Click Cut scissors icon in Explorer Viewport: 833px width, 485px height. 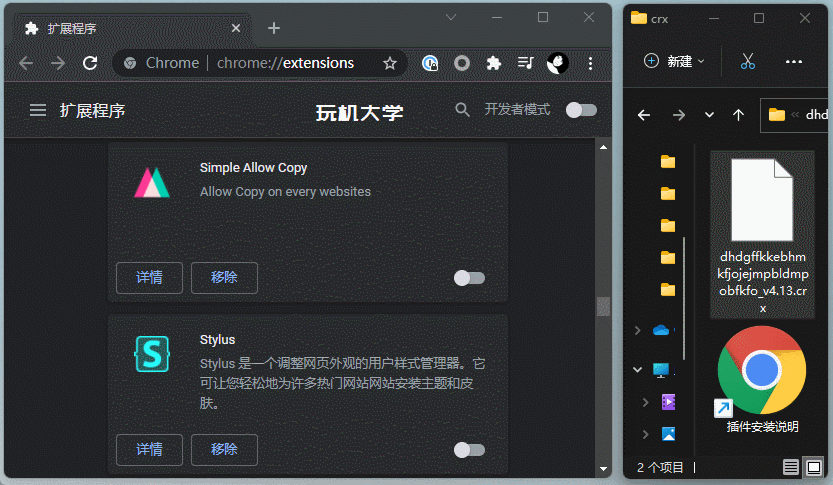tap(747, 62)
